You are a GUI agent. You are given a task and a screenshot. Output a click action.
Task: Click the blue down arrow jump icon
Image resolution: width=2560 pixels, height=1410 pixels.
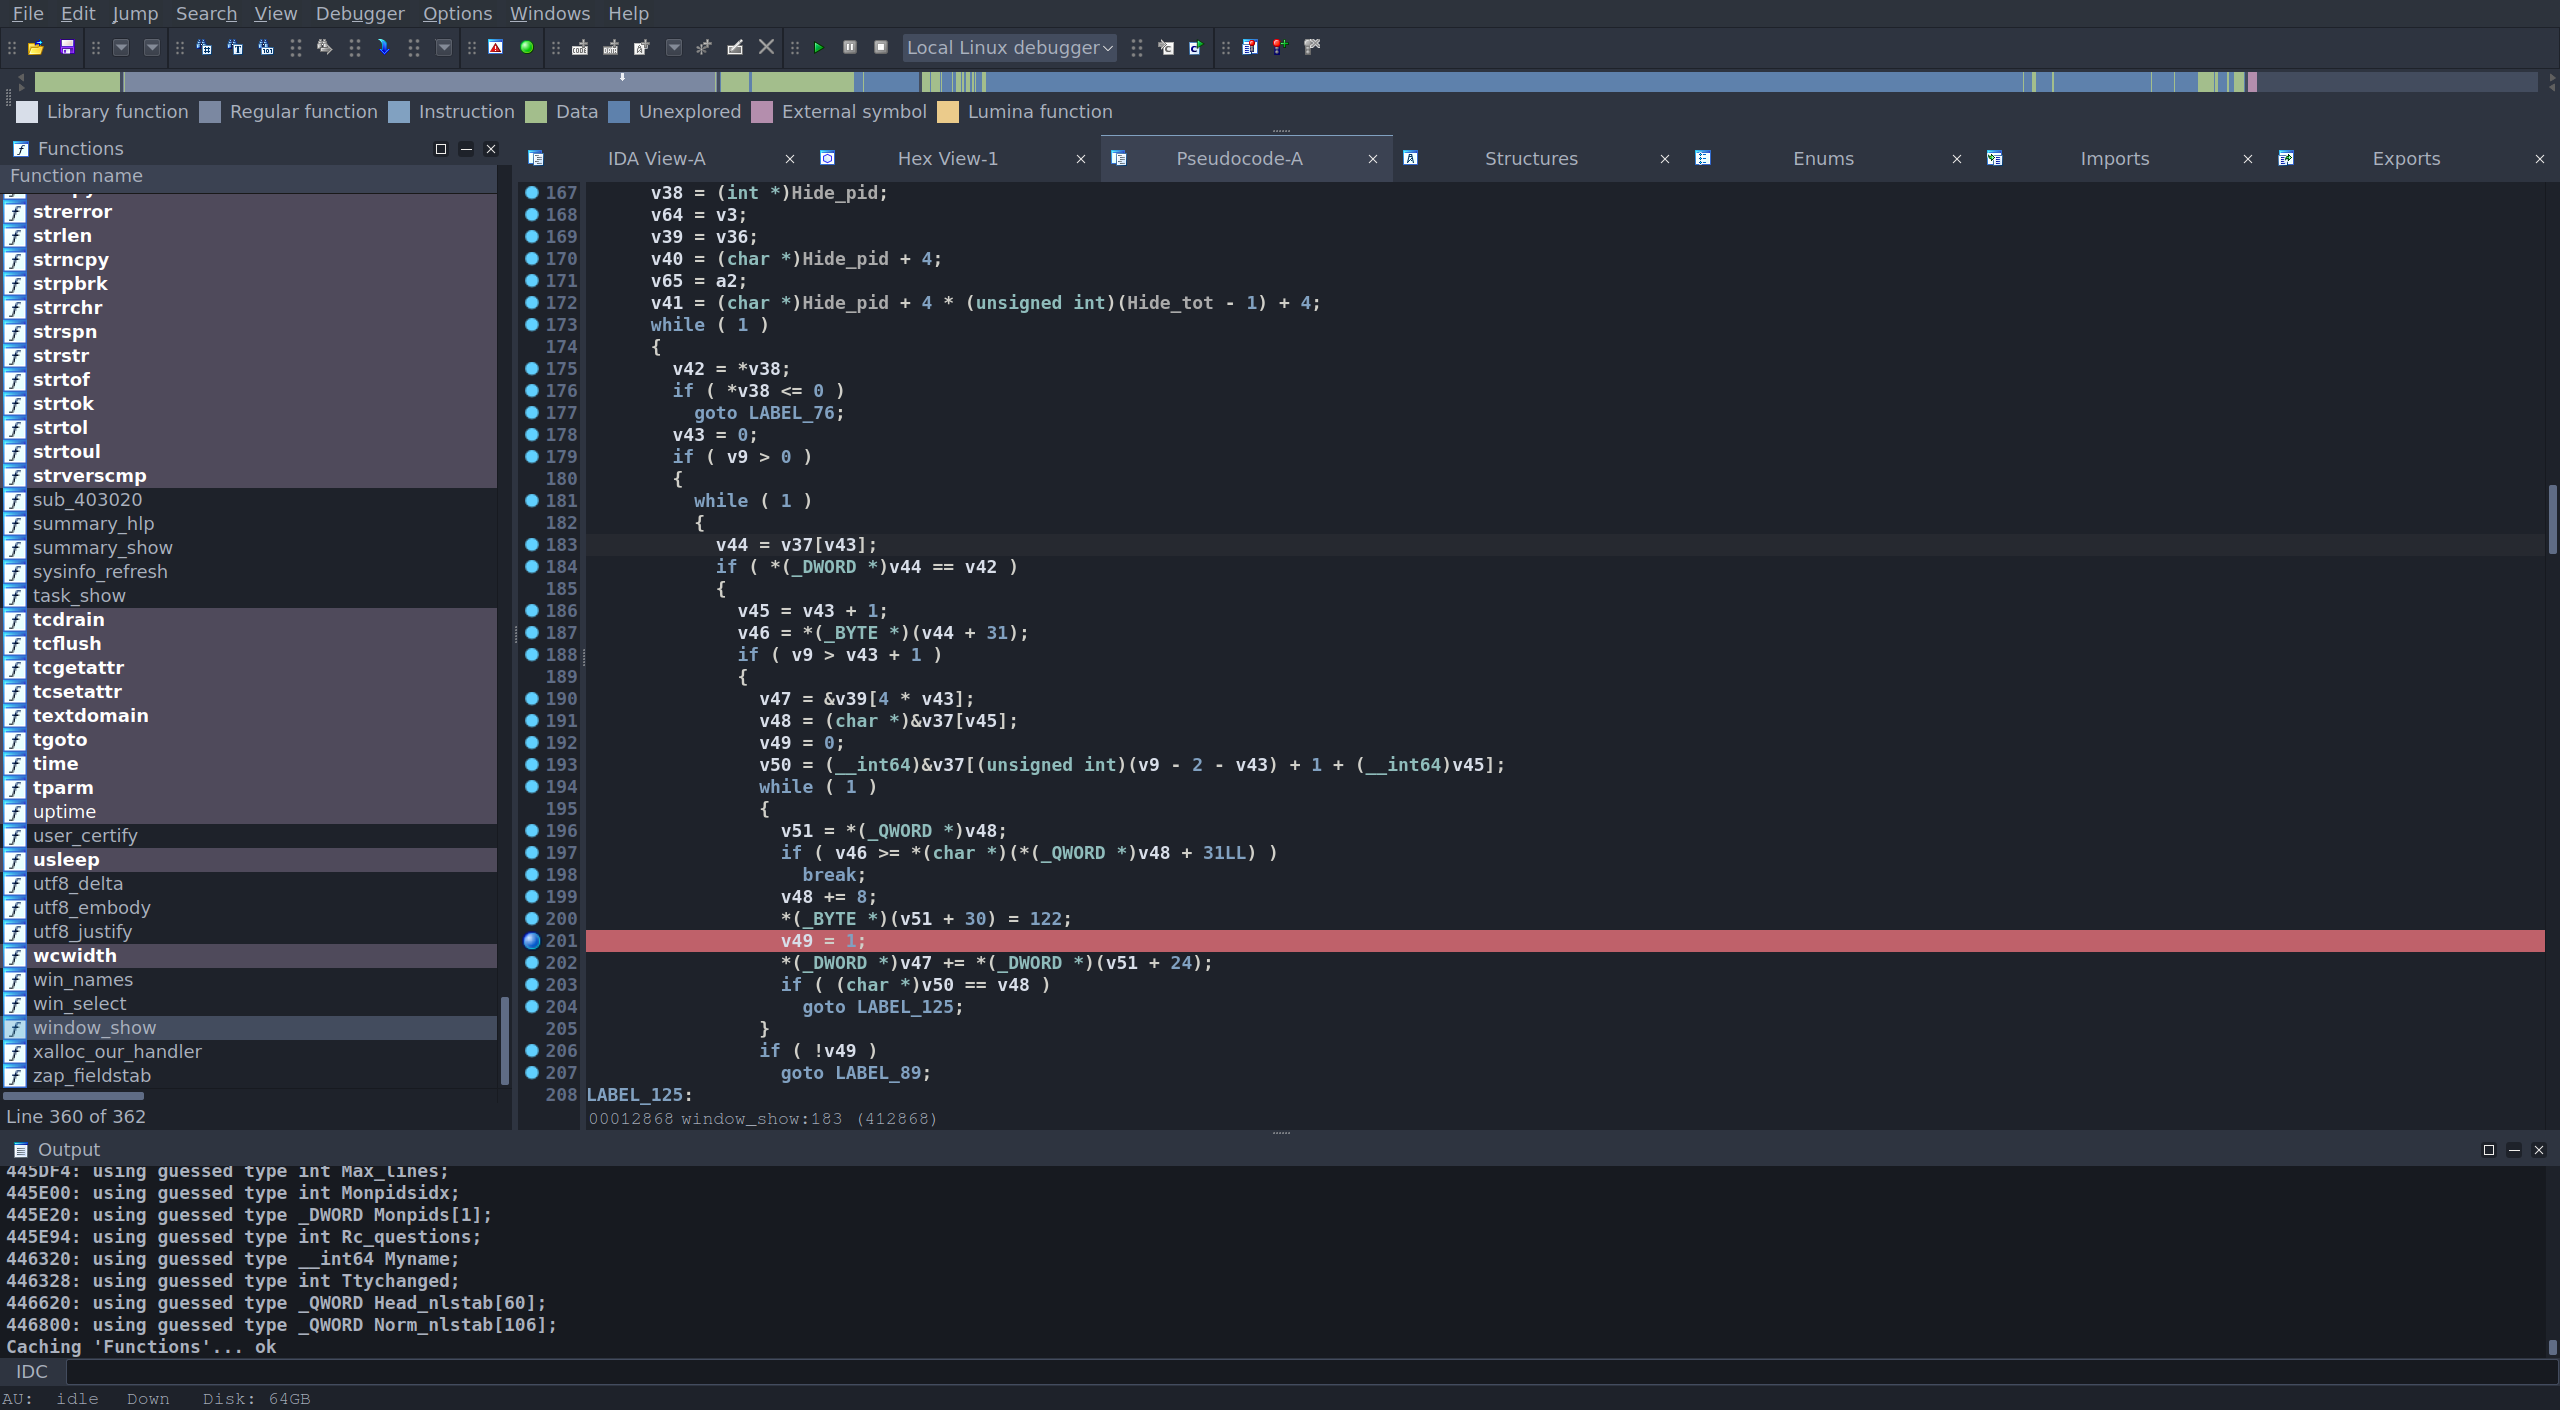383,47
